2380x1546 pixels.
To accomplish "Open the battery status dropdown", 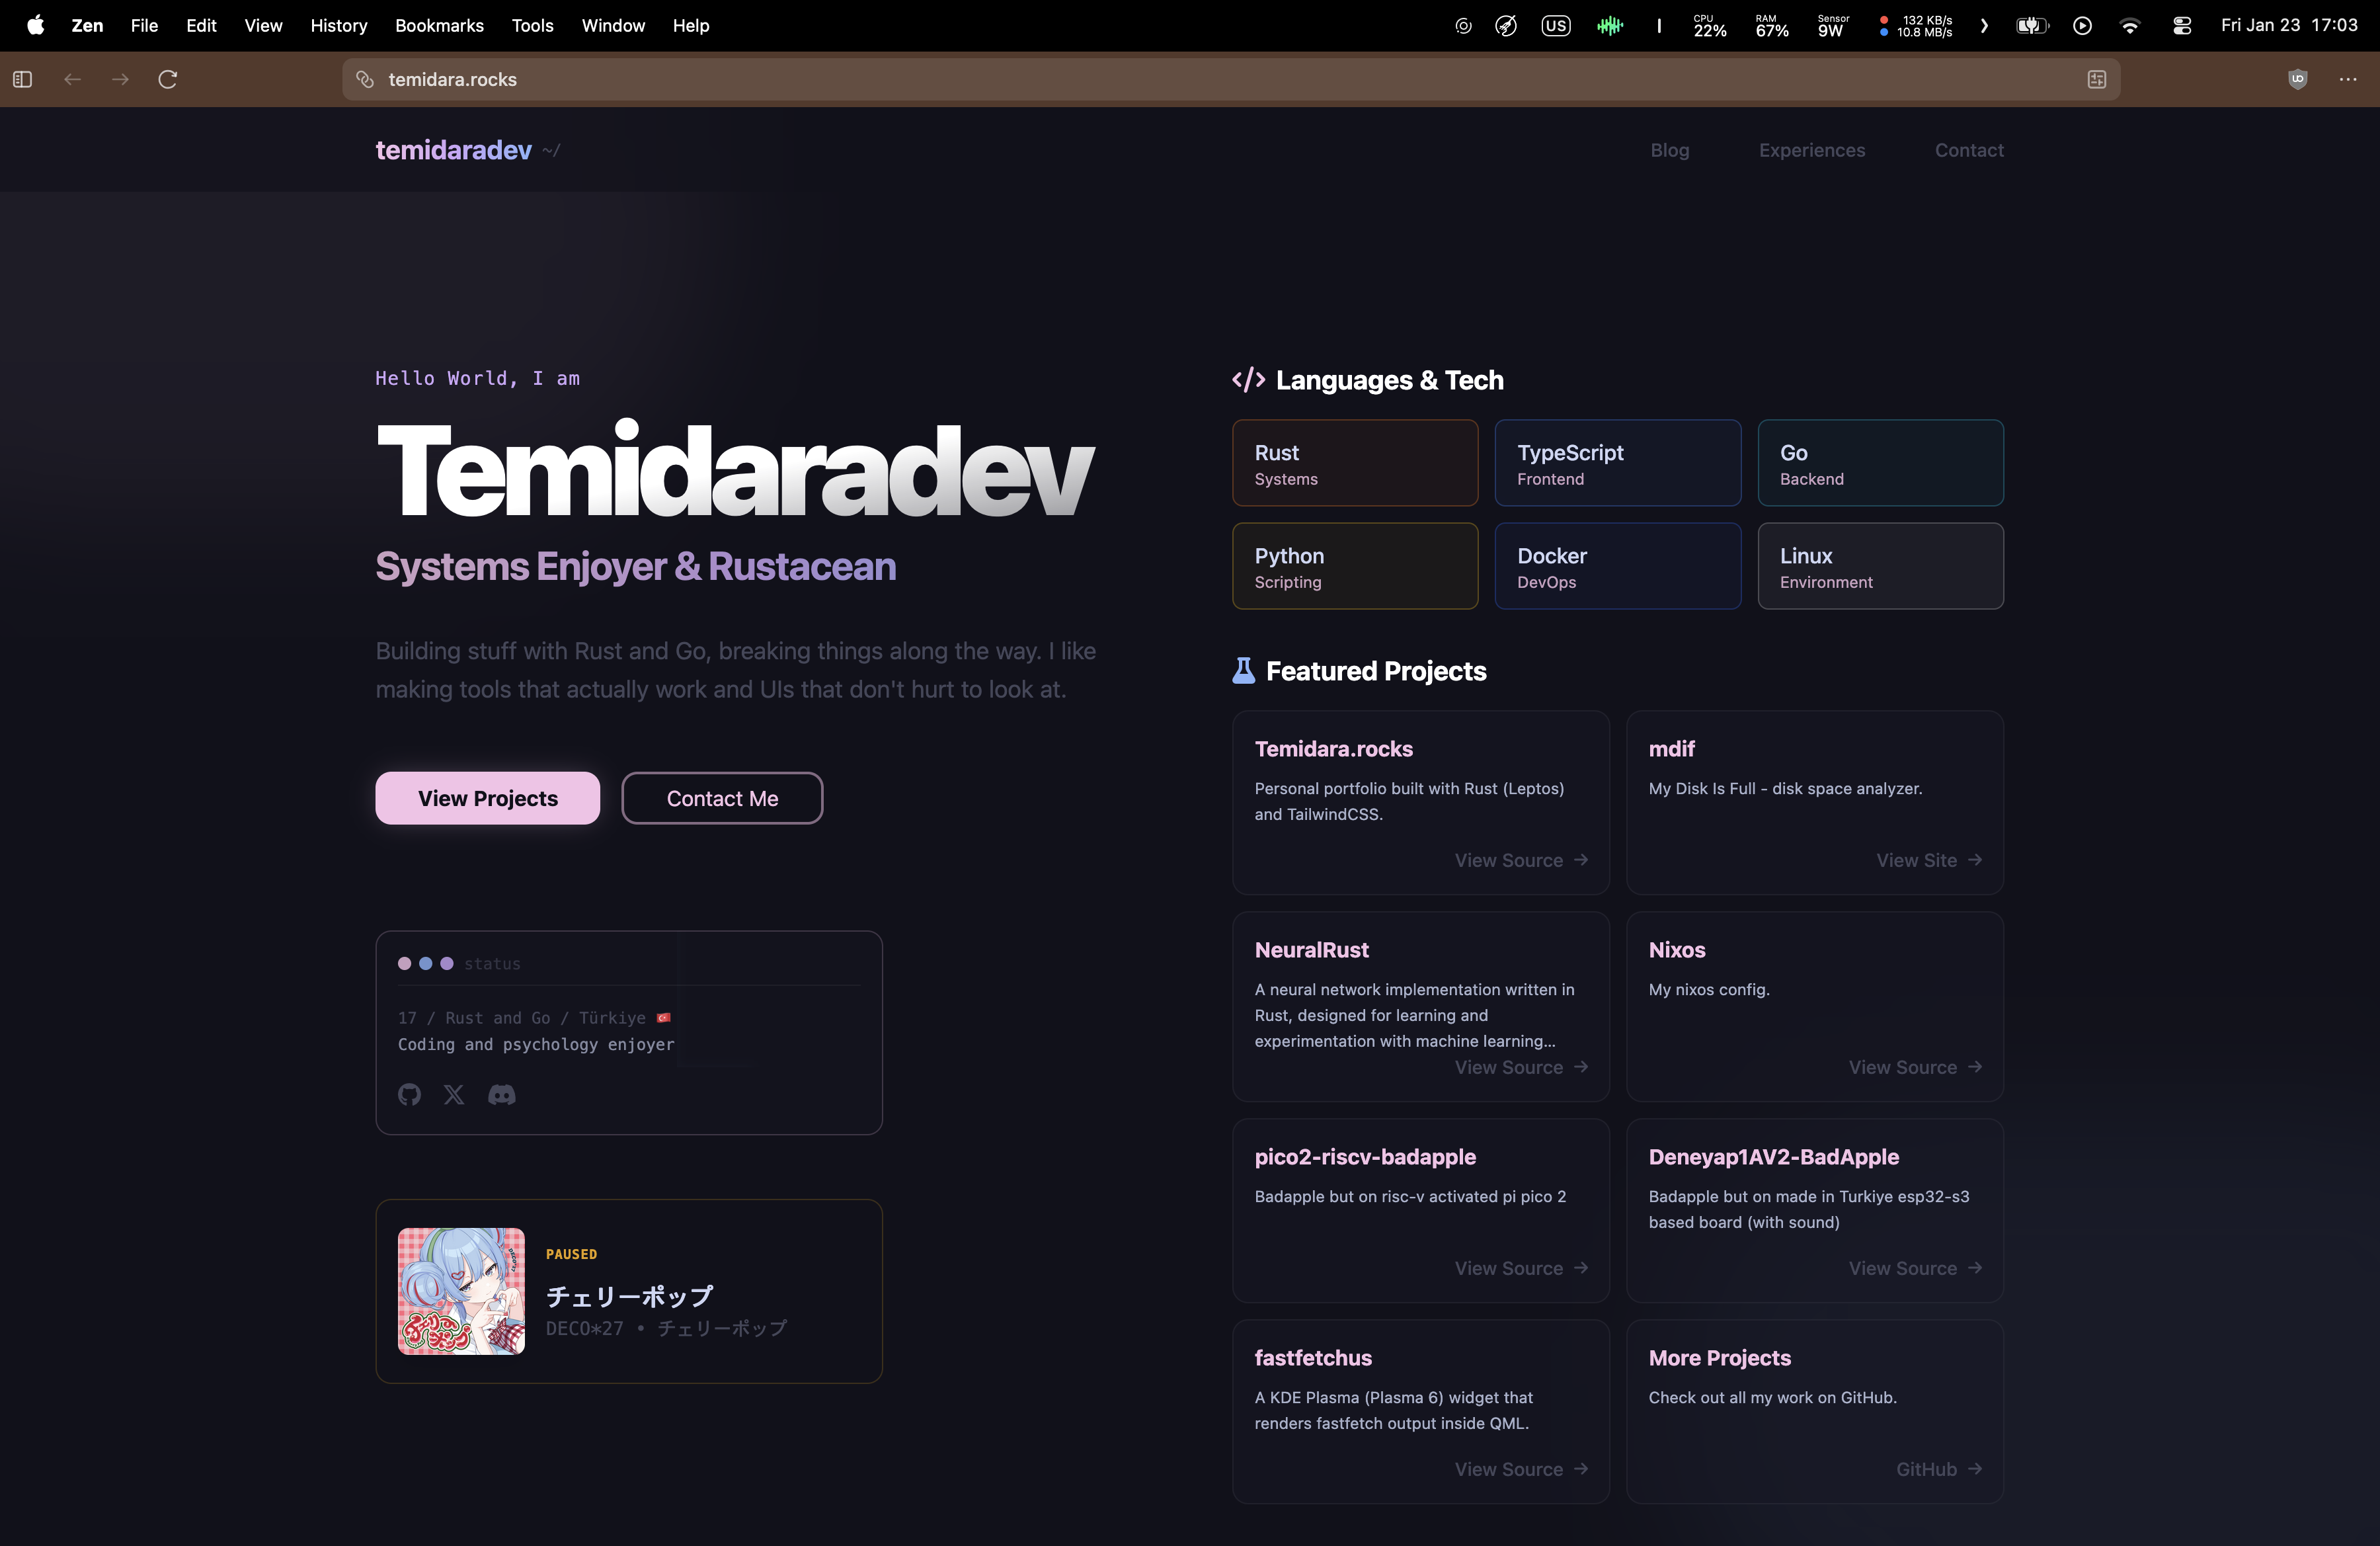I will click(x=2031, y=26).
